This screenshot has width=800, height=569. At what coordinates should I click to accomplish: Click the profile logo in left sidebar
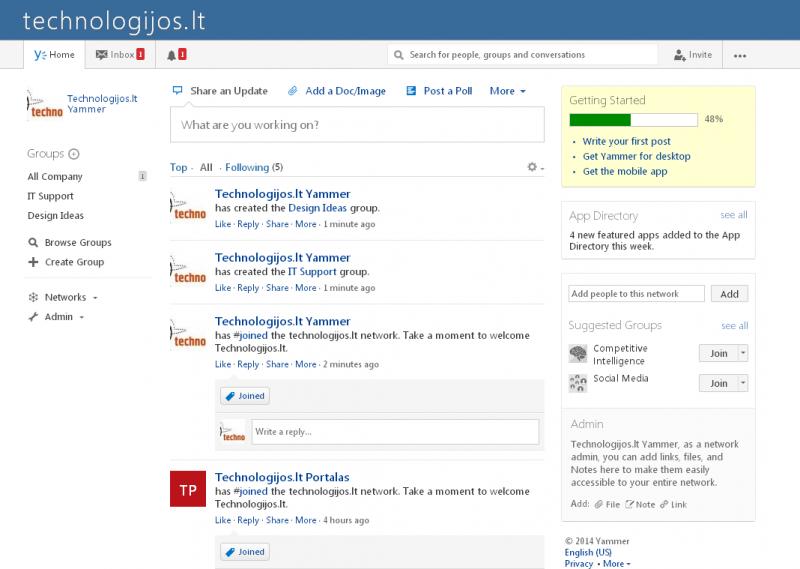(x=45, y=105)
